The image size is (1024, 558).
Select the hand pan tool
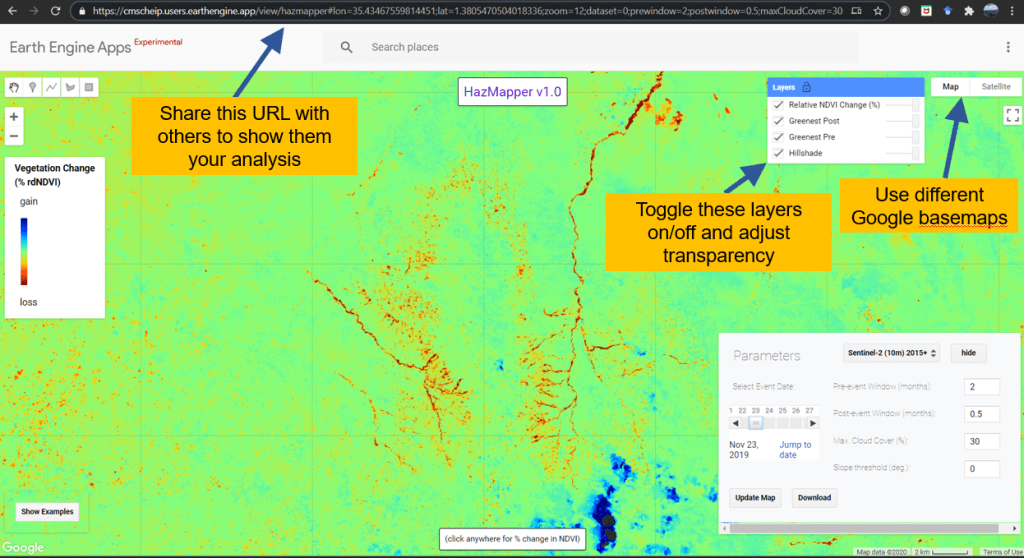click(15, 87)
